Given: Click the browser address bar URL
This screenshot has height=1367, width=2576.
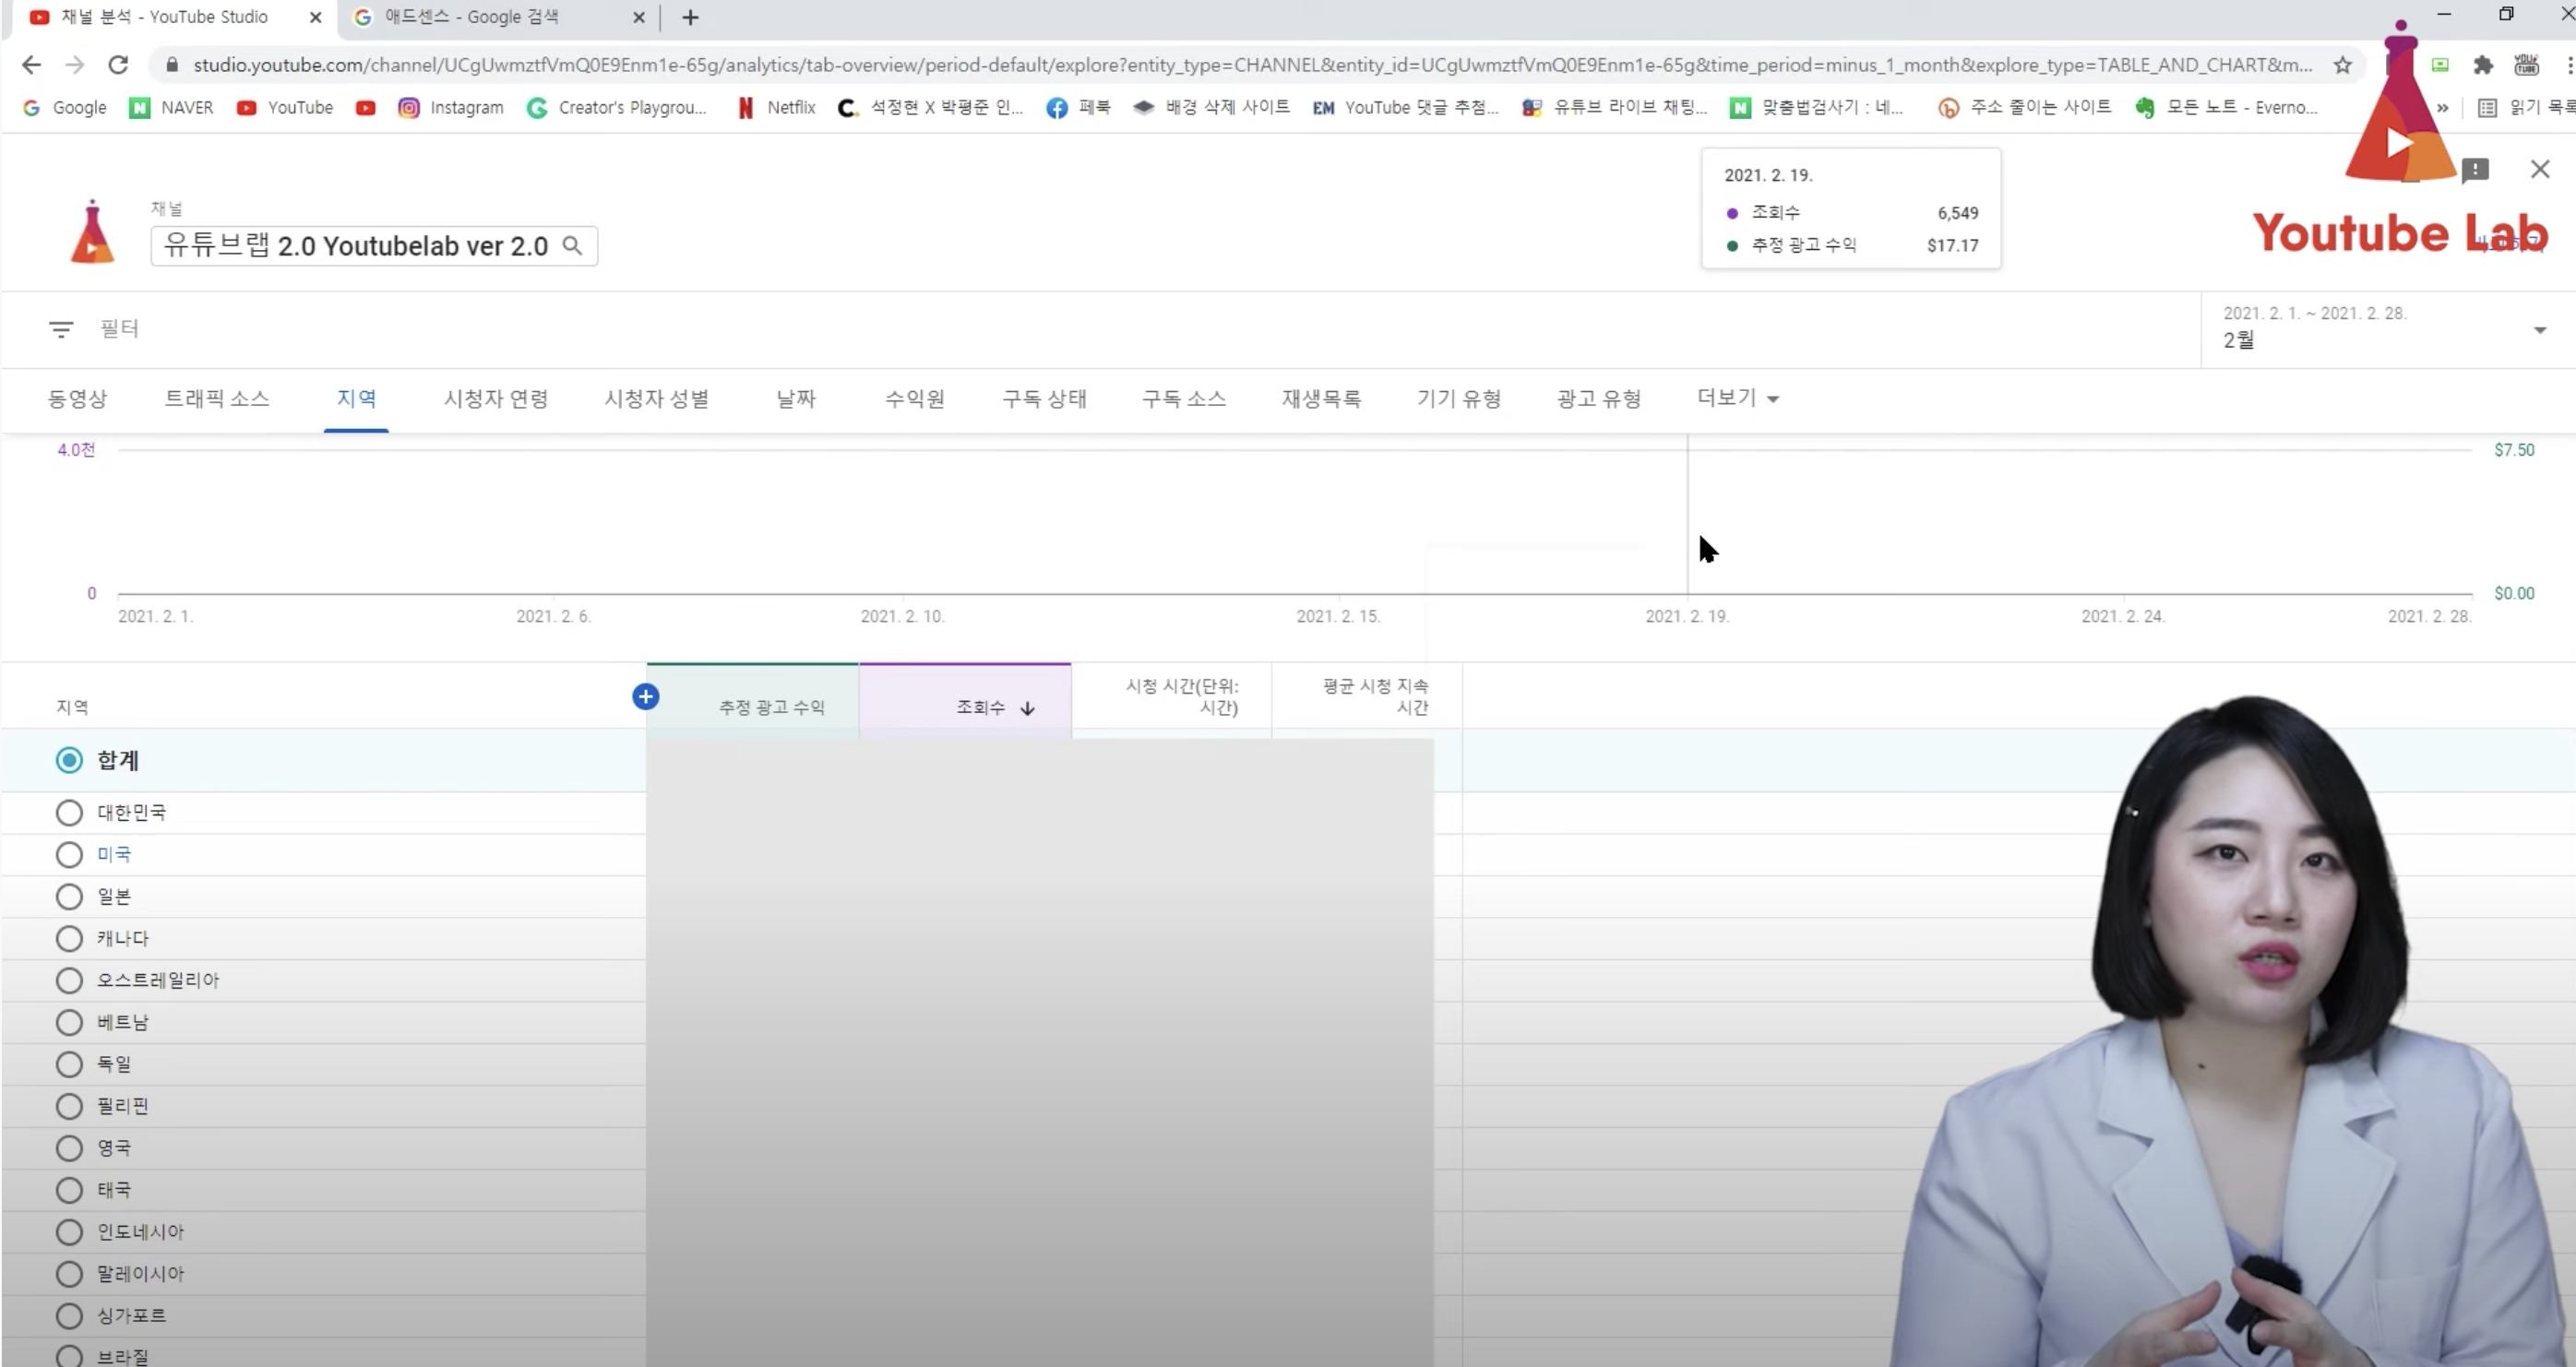Looking at the screenshot, I should [1252, 65].
